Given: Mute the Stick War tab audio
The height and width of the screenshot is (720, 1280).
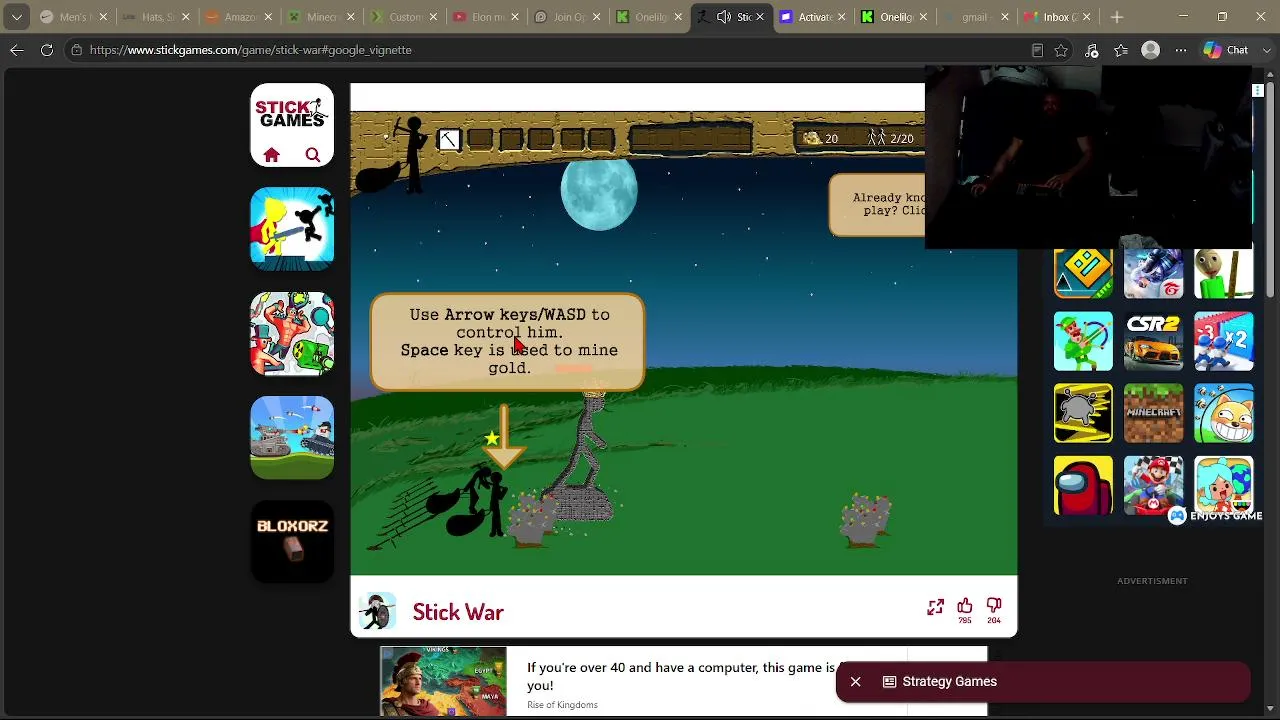Looking at the screenshot, I should pyautogui.click(x=724, y=17).
